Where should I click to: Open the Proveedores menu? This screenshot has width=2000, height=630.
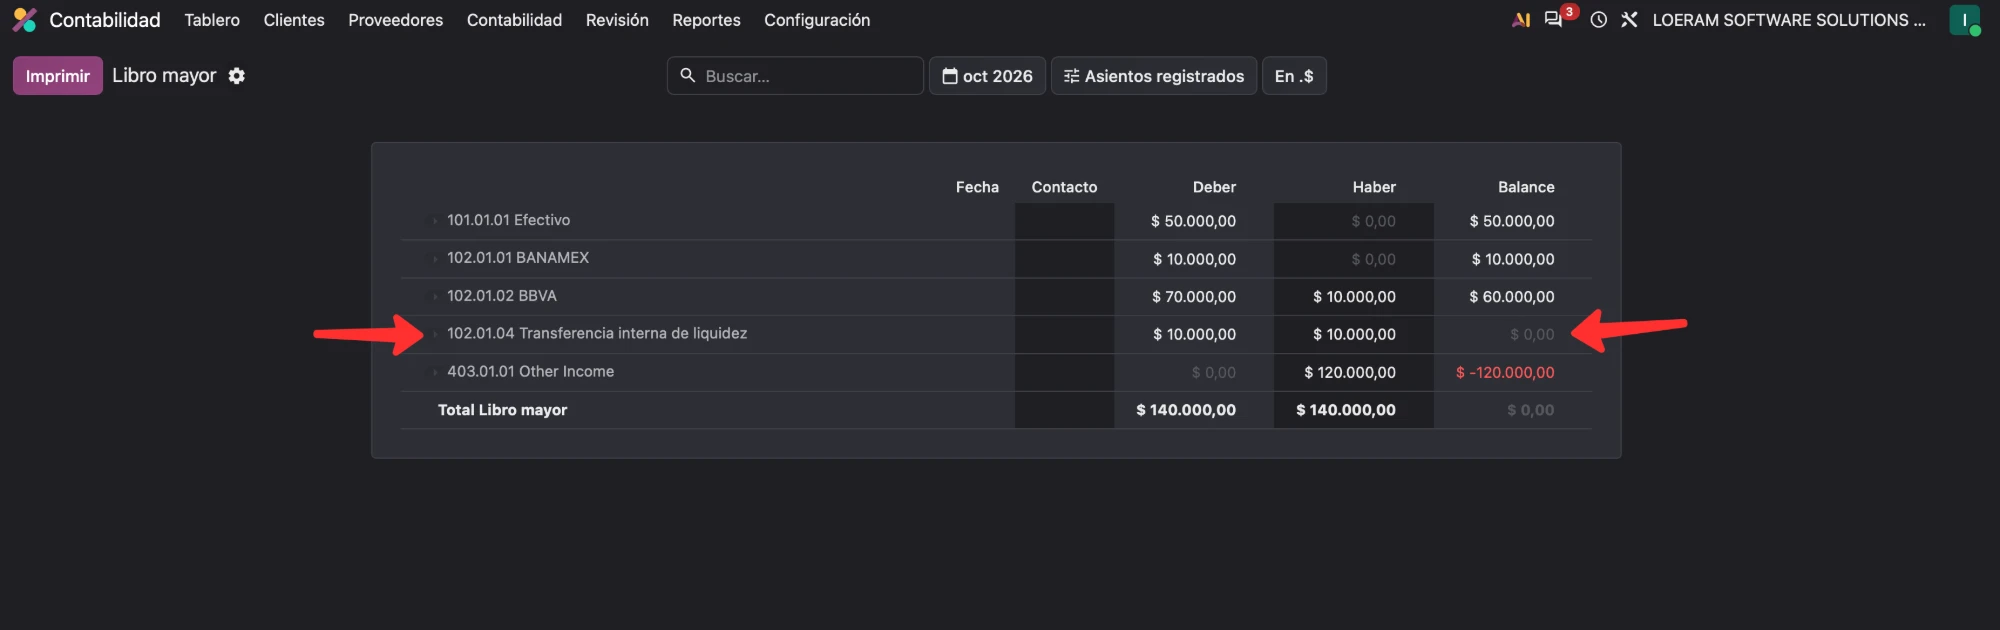(x=396, y=20)
